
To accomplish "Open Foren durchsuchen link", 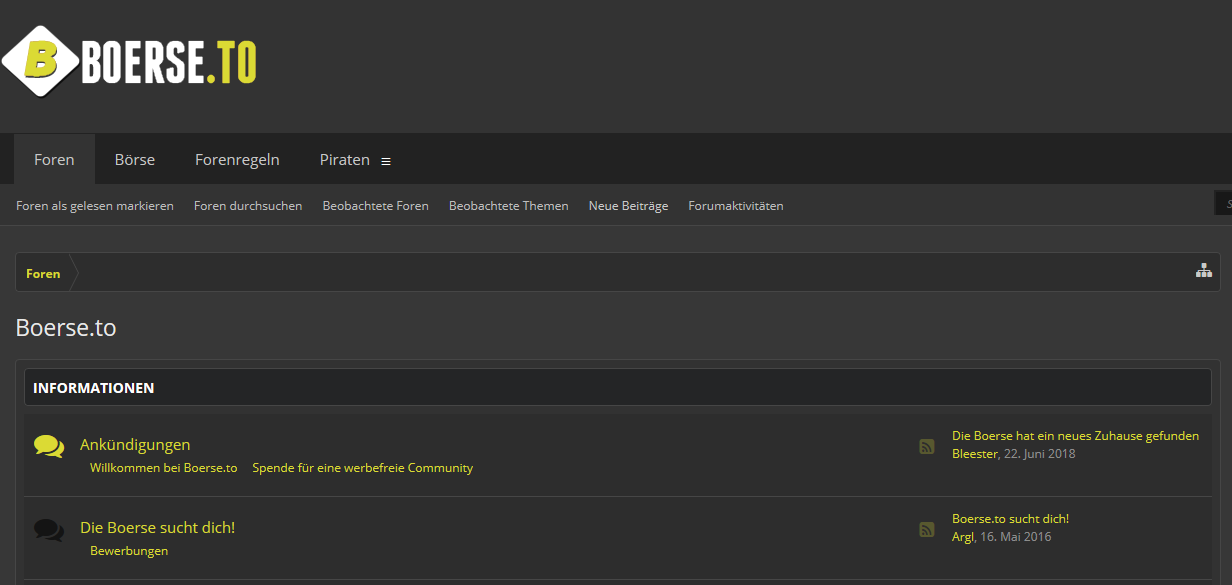I will click(x=248, y=206).
